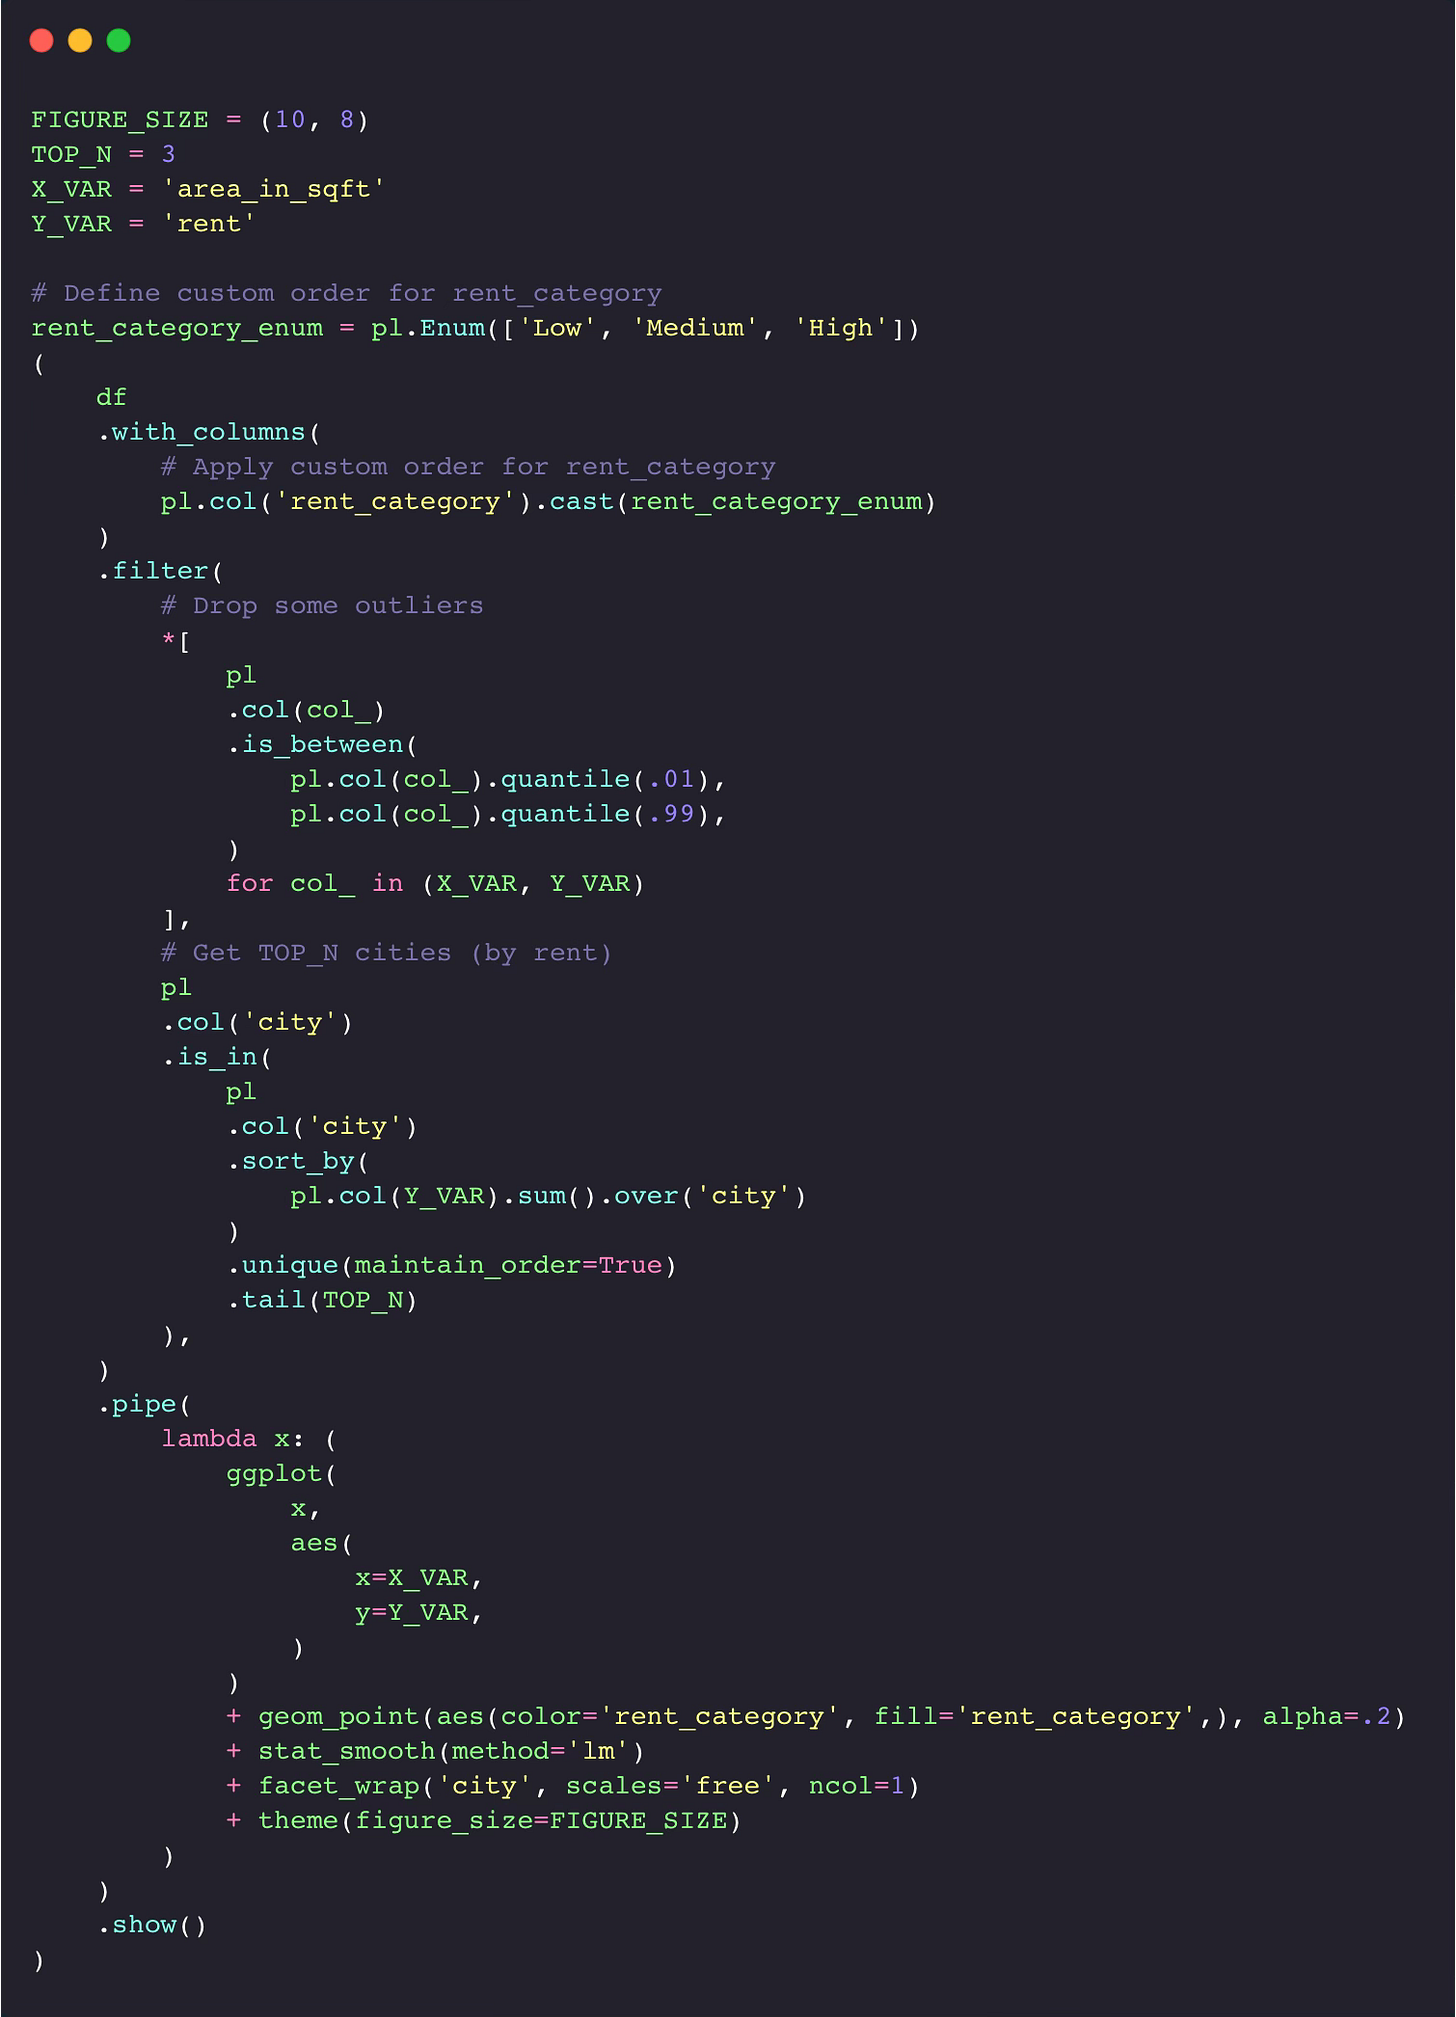Viewport: 1456px width, 2017px height.
Task: Click the geom_point function name
Action: pyautogui.click(x=338, y=1717)
